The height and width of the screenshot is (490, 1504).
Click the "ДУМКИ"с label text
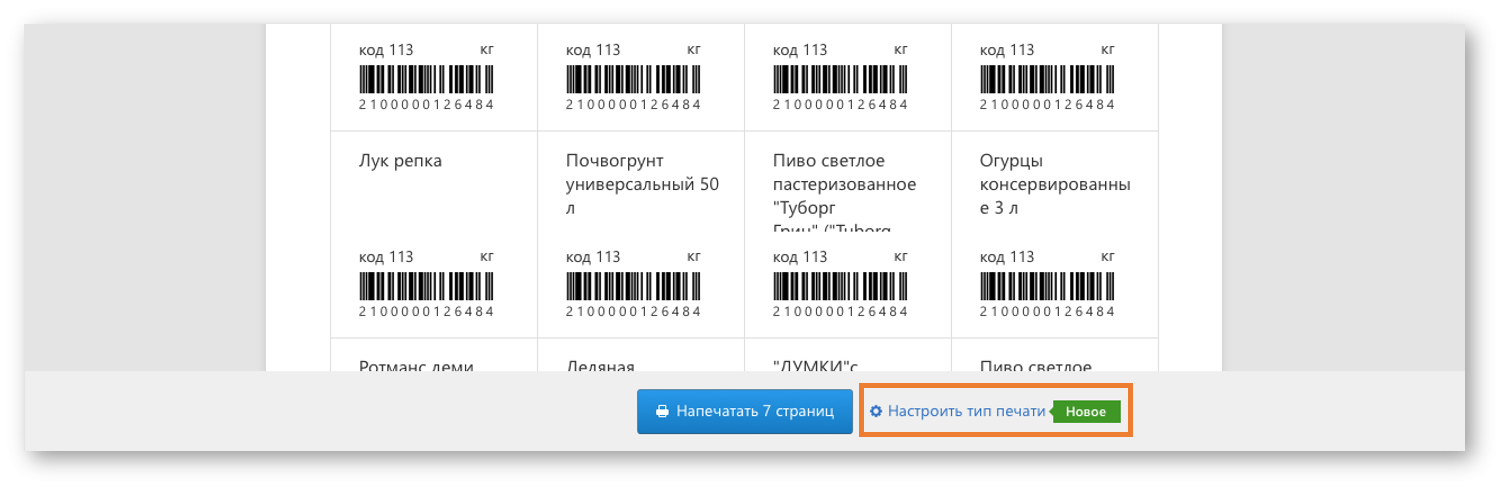coord(816,365)
